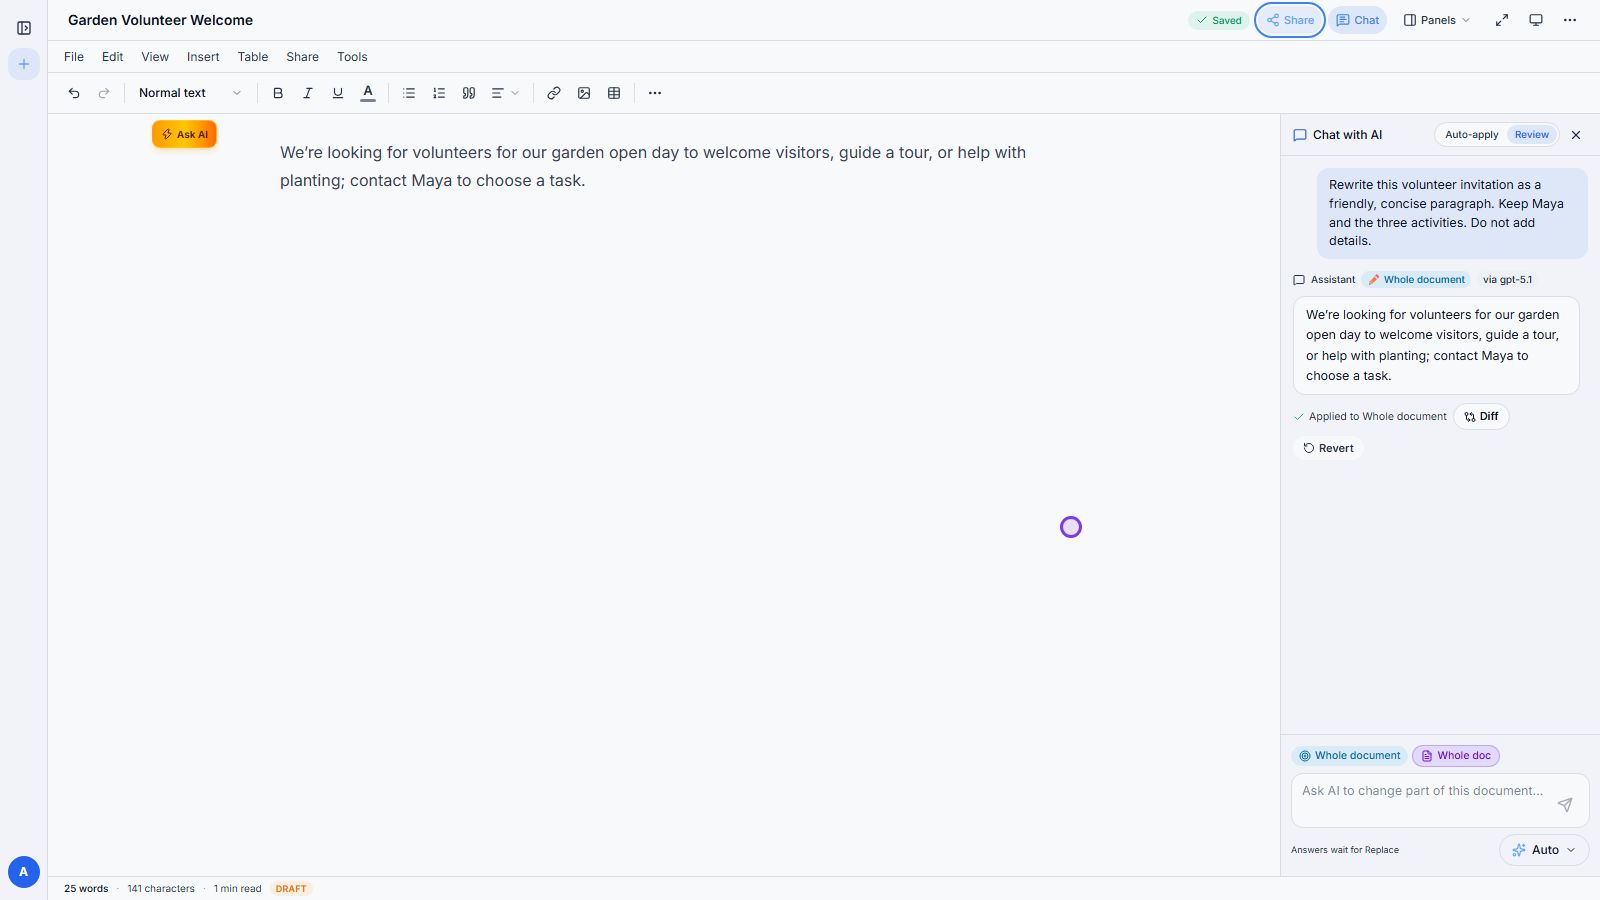Select Auto-apply mode

pyautogui.click(x=1471, y=135)
